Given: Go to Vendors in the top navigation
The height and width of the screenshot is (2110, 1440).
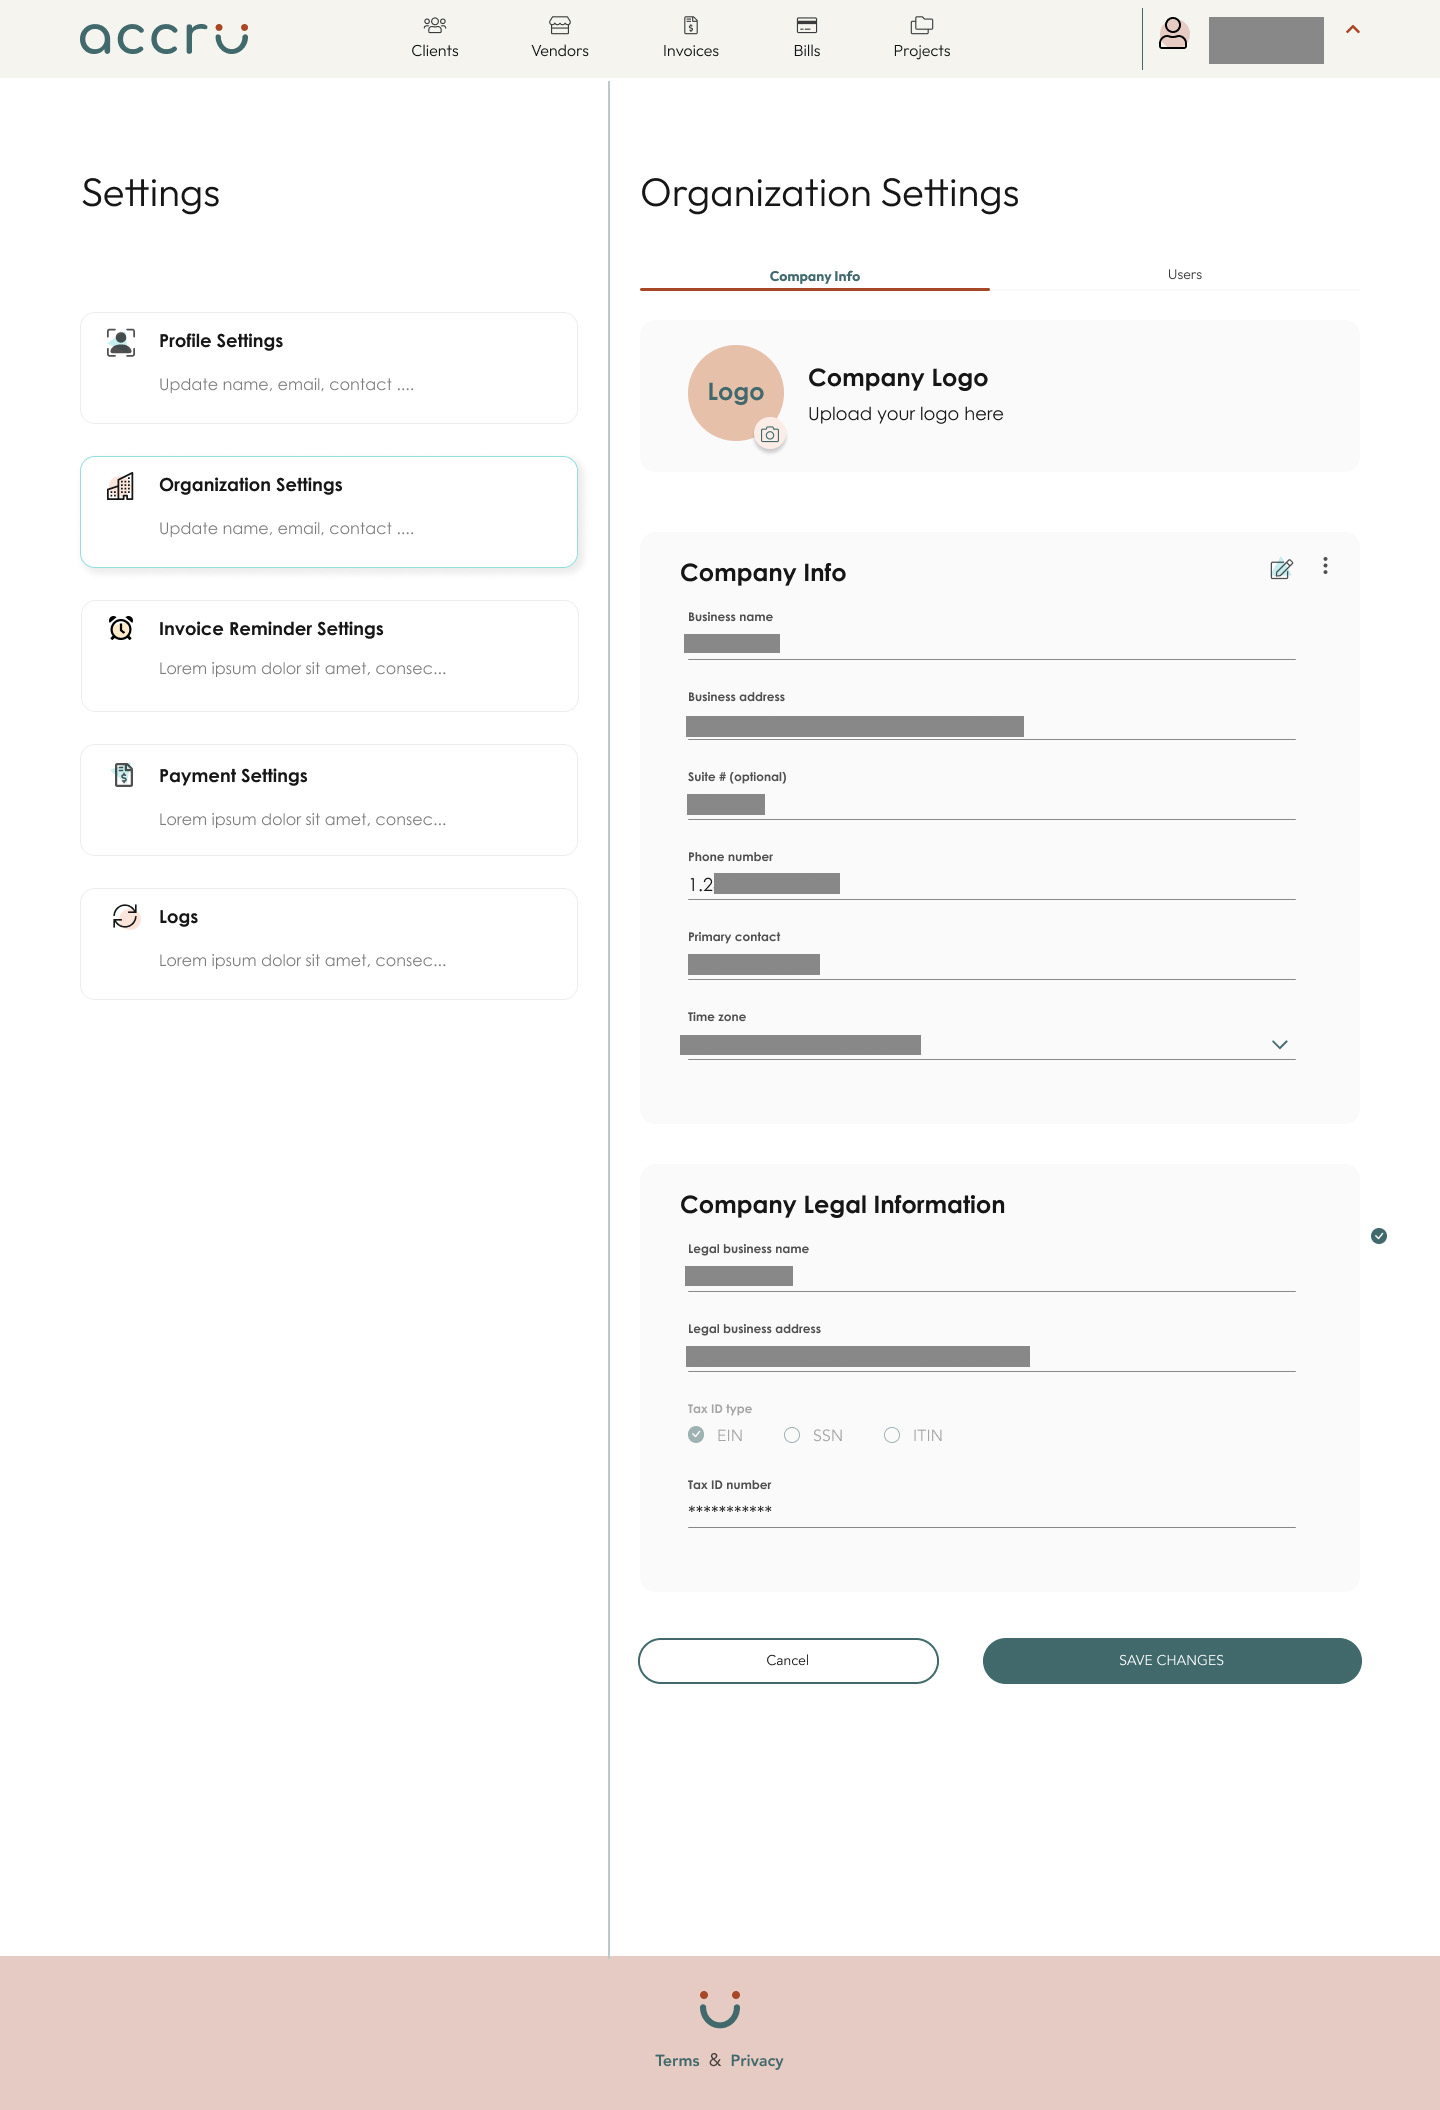Looking at the screenshot, I should 560,37.
